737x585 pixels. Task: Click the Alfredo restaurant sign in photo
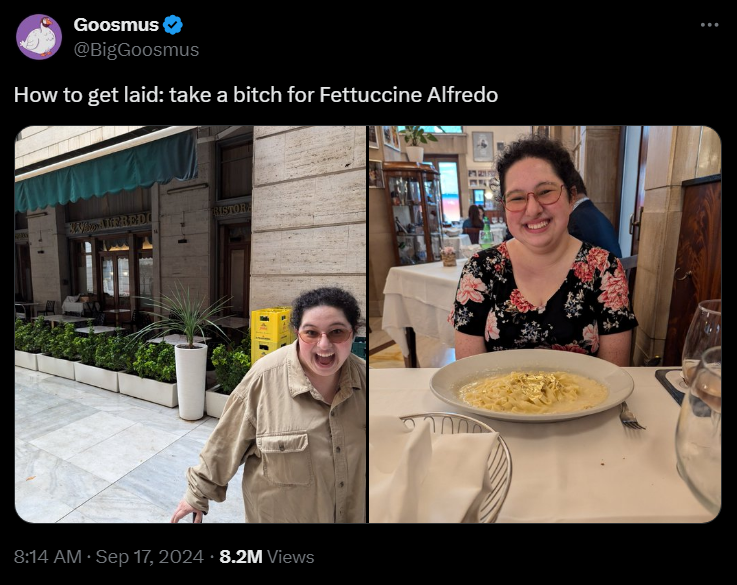point(109,225)
